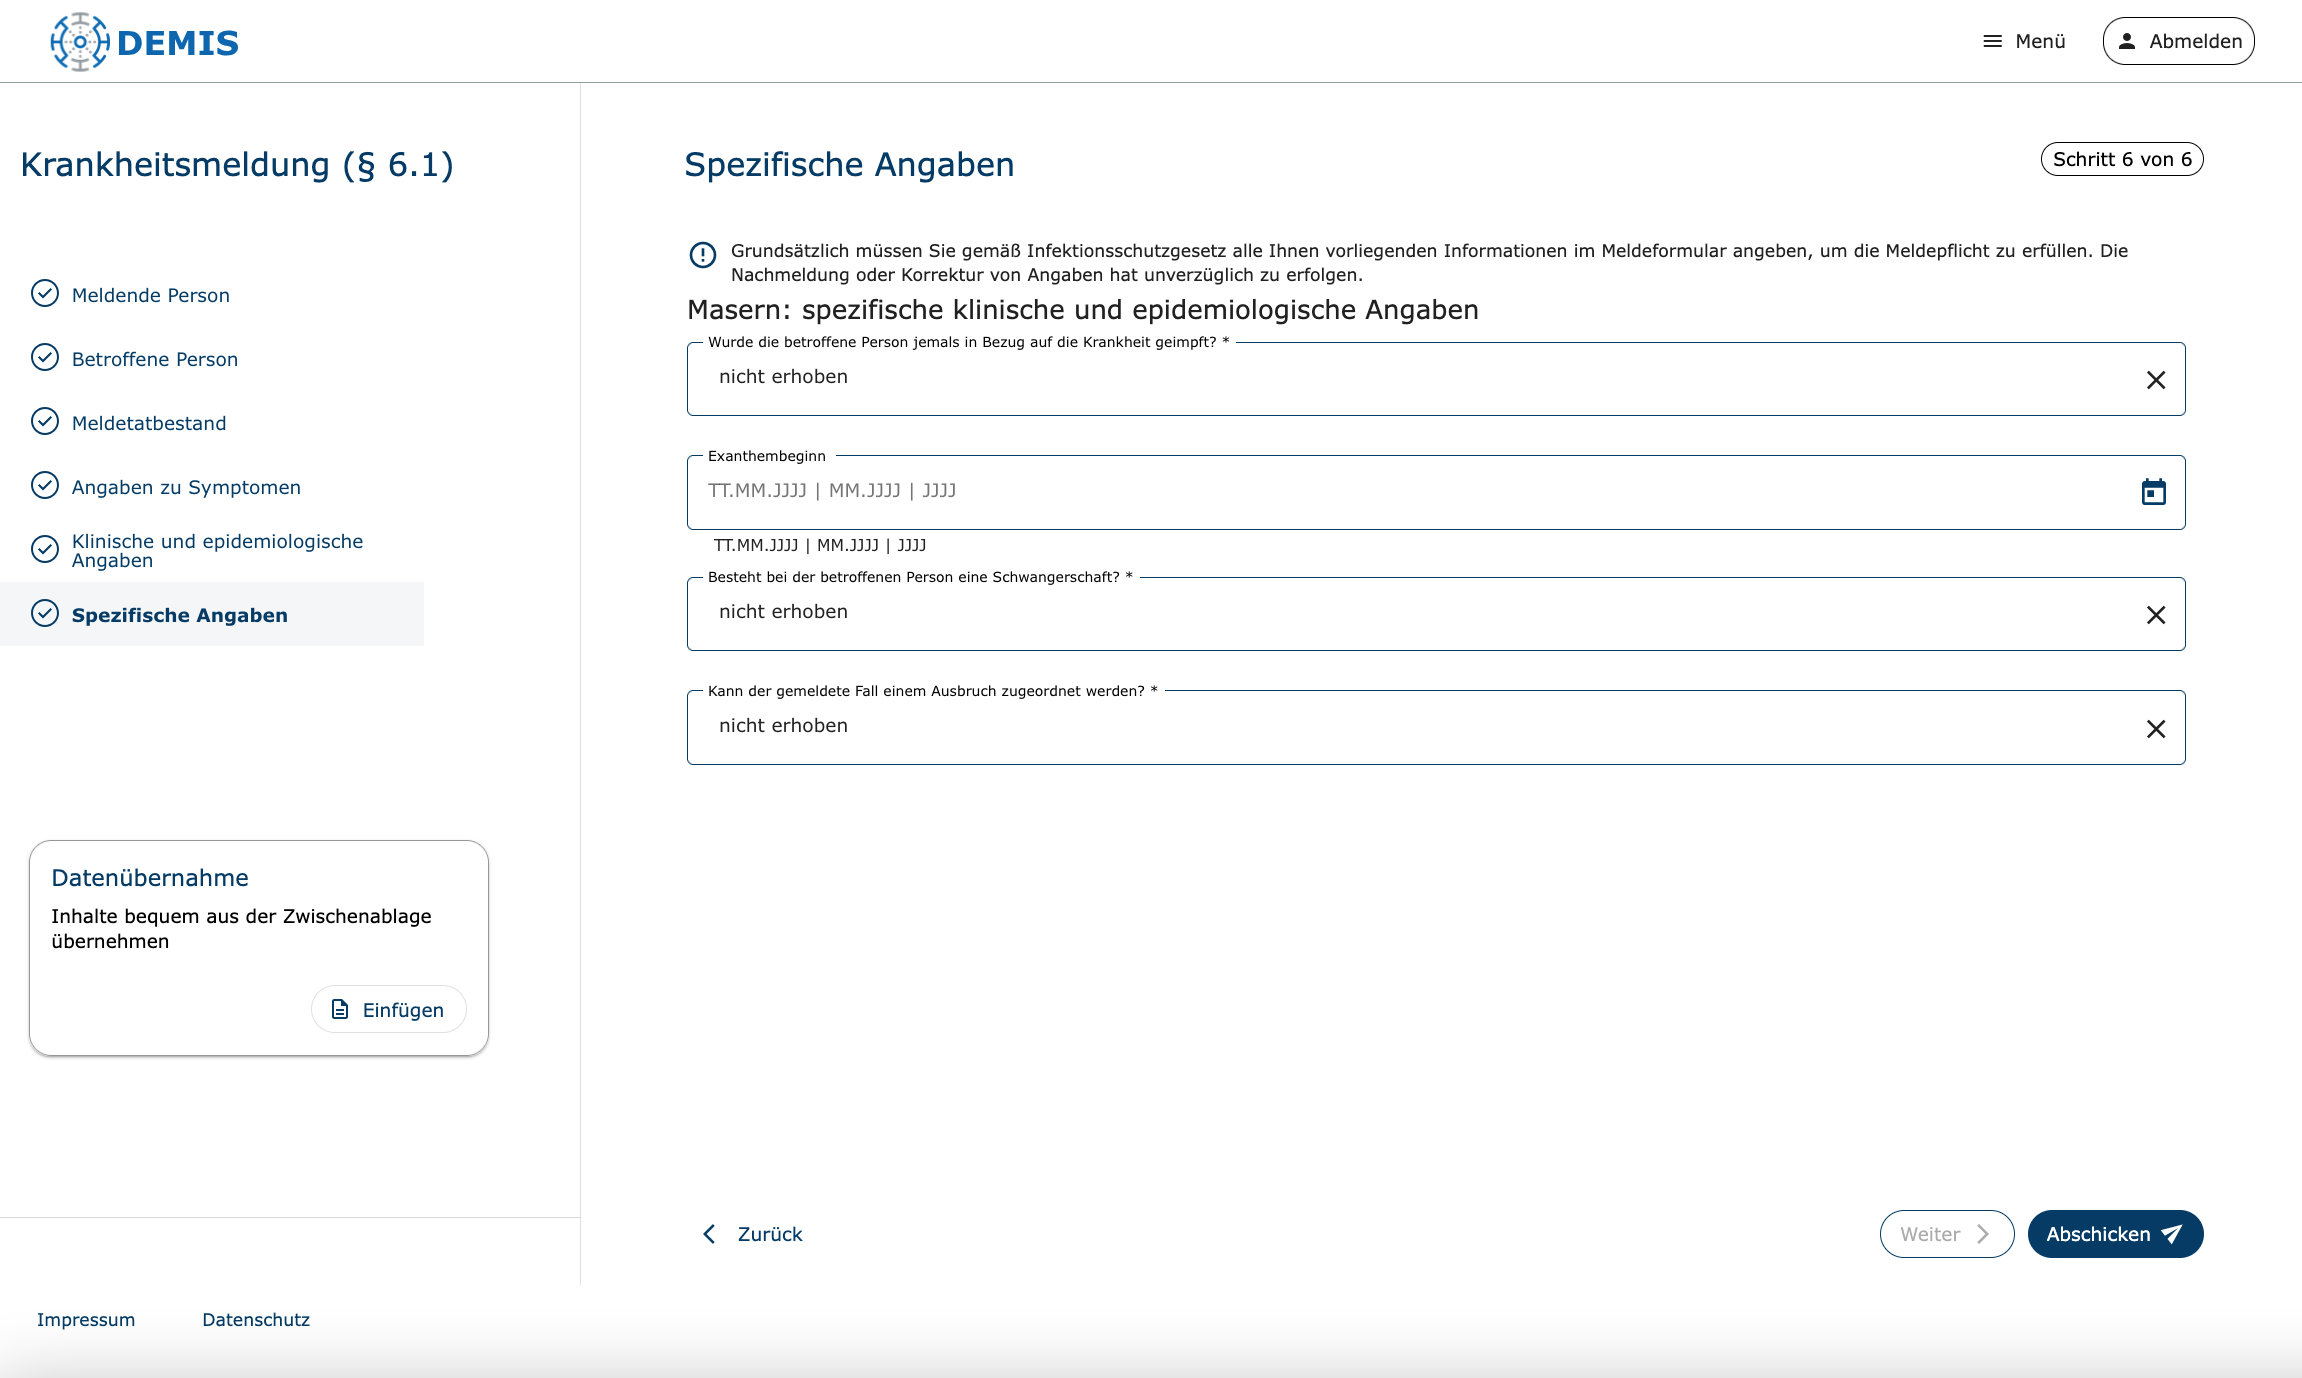Screen dimensions: 2302x1378
Task: Log out with the Abmelden button
Action: tap(2178, 41)
